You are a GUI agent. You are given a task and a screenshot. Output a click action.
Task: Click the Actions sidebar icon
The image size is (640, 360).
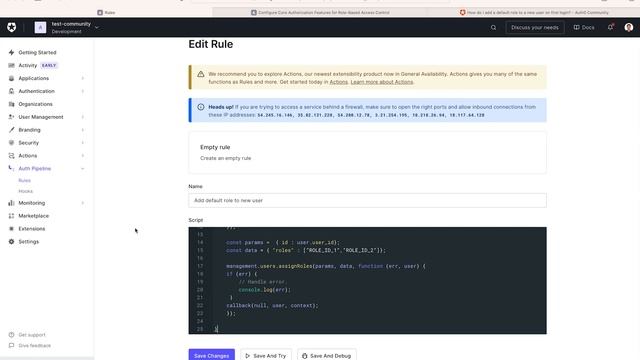tap(11, 156)
